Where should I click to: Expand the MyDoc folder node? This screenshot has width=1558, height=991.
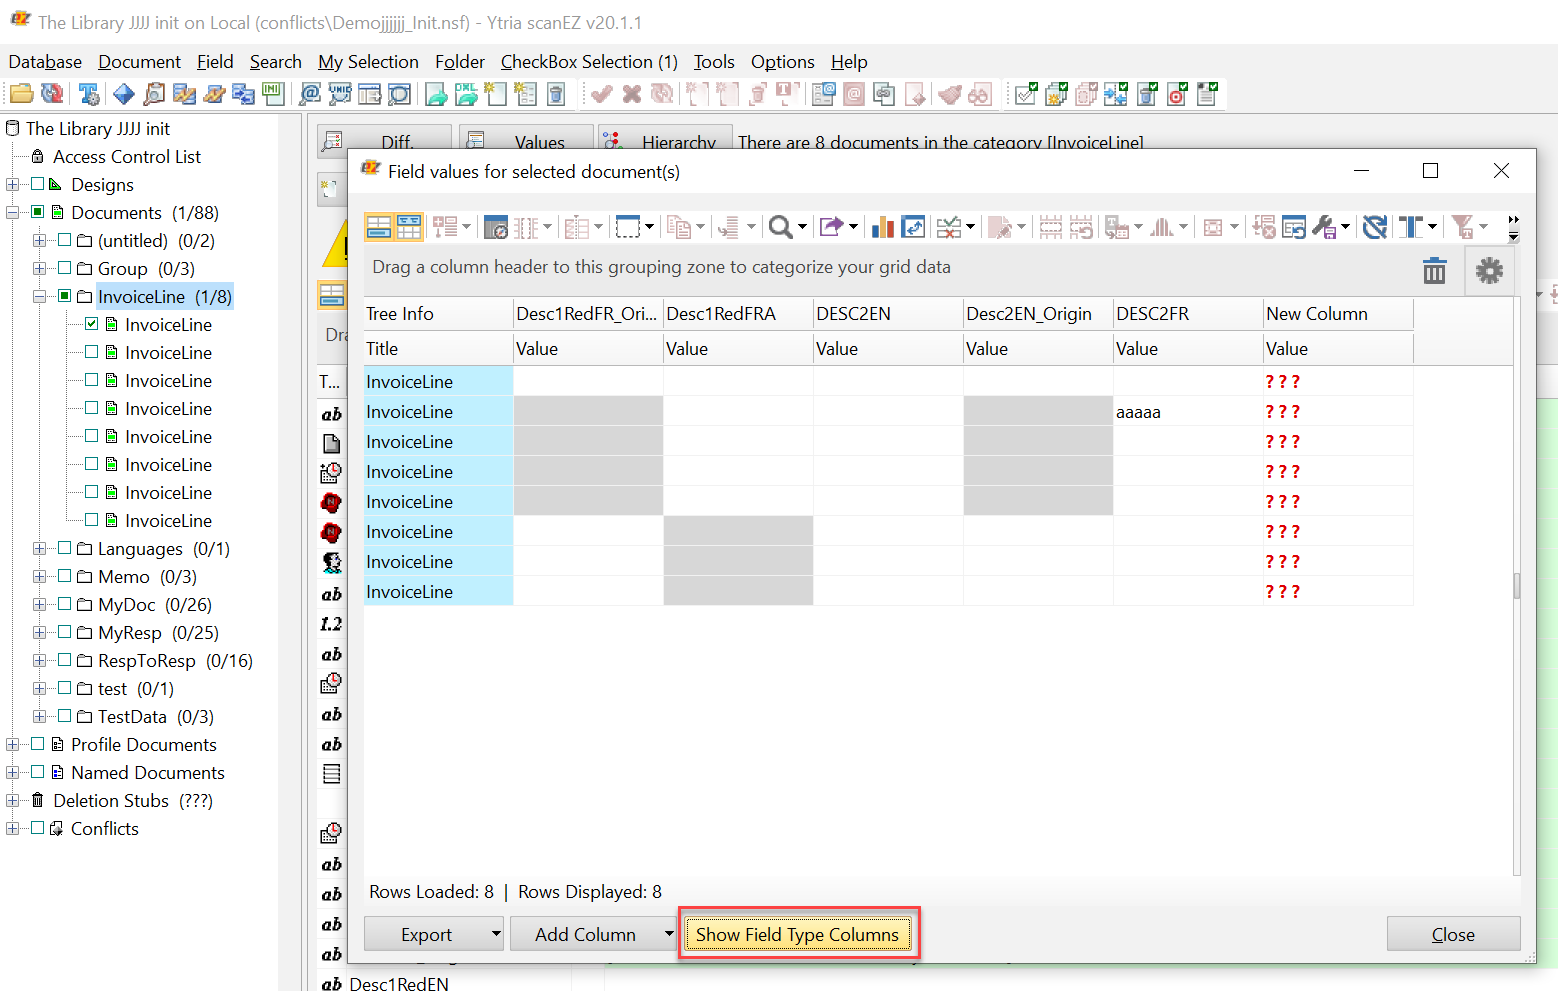coord(39,604)
